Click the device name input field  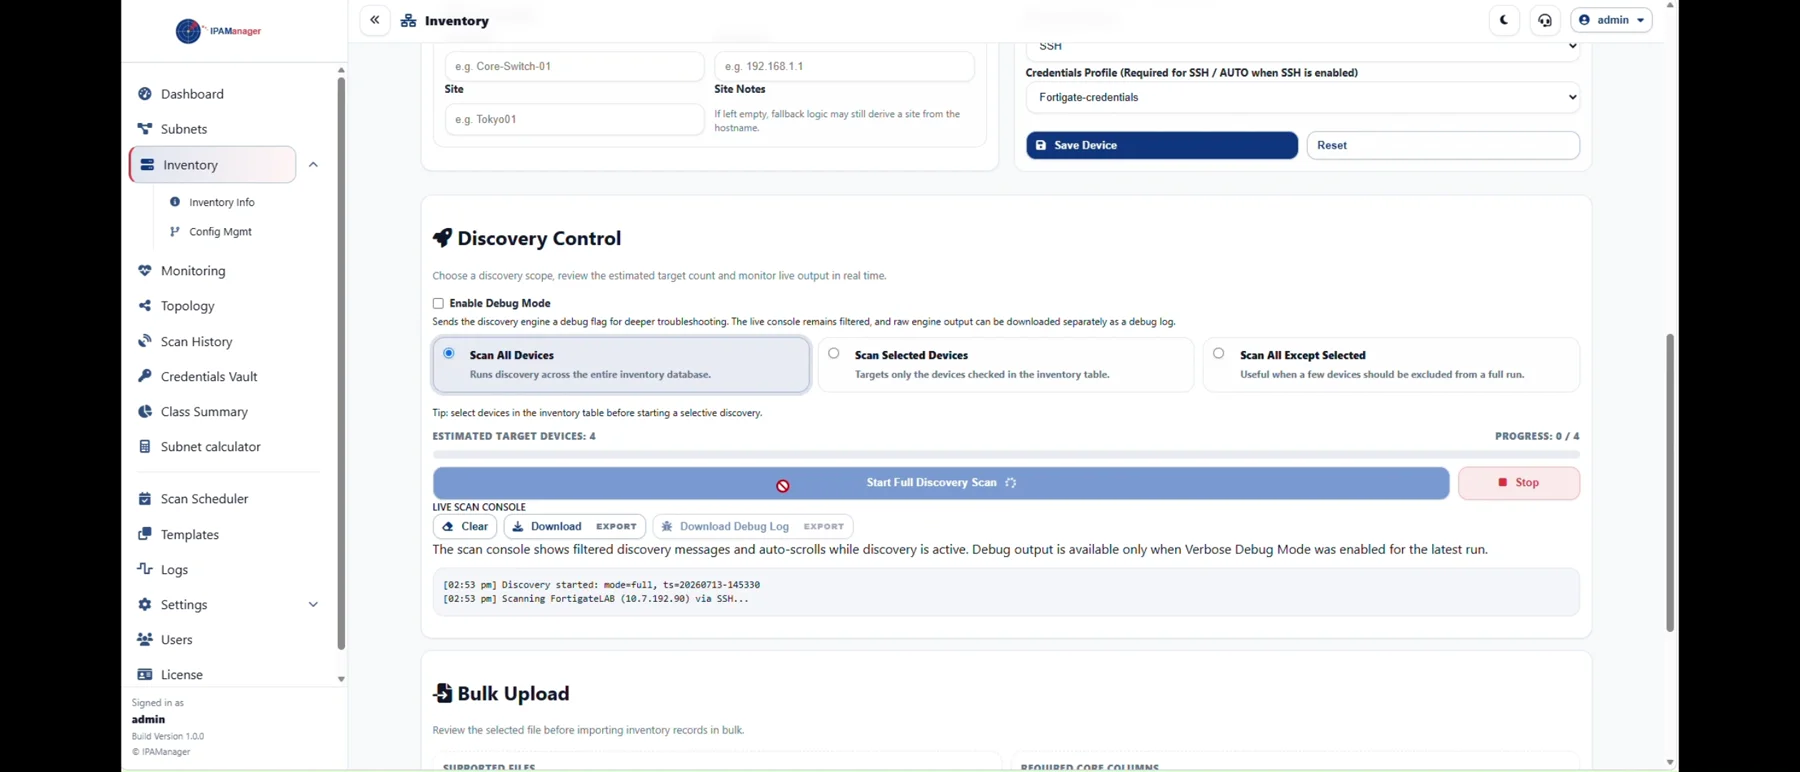(x=574, y=66)
